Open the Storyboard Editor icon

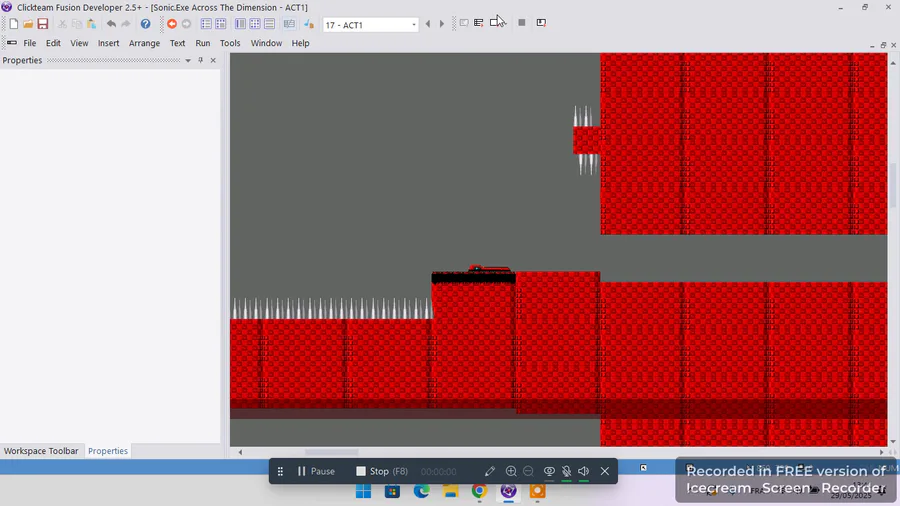click(206, 24)
